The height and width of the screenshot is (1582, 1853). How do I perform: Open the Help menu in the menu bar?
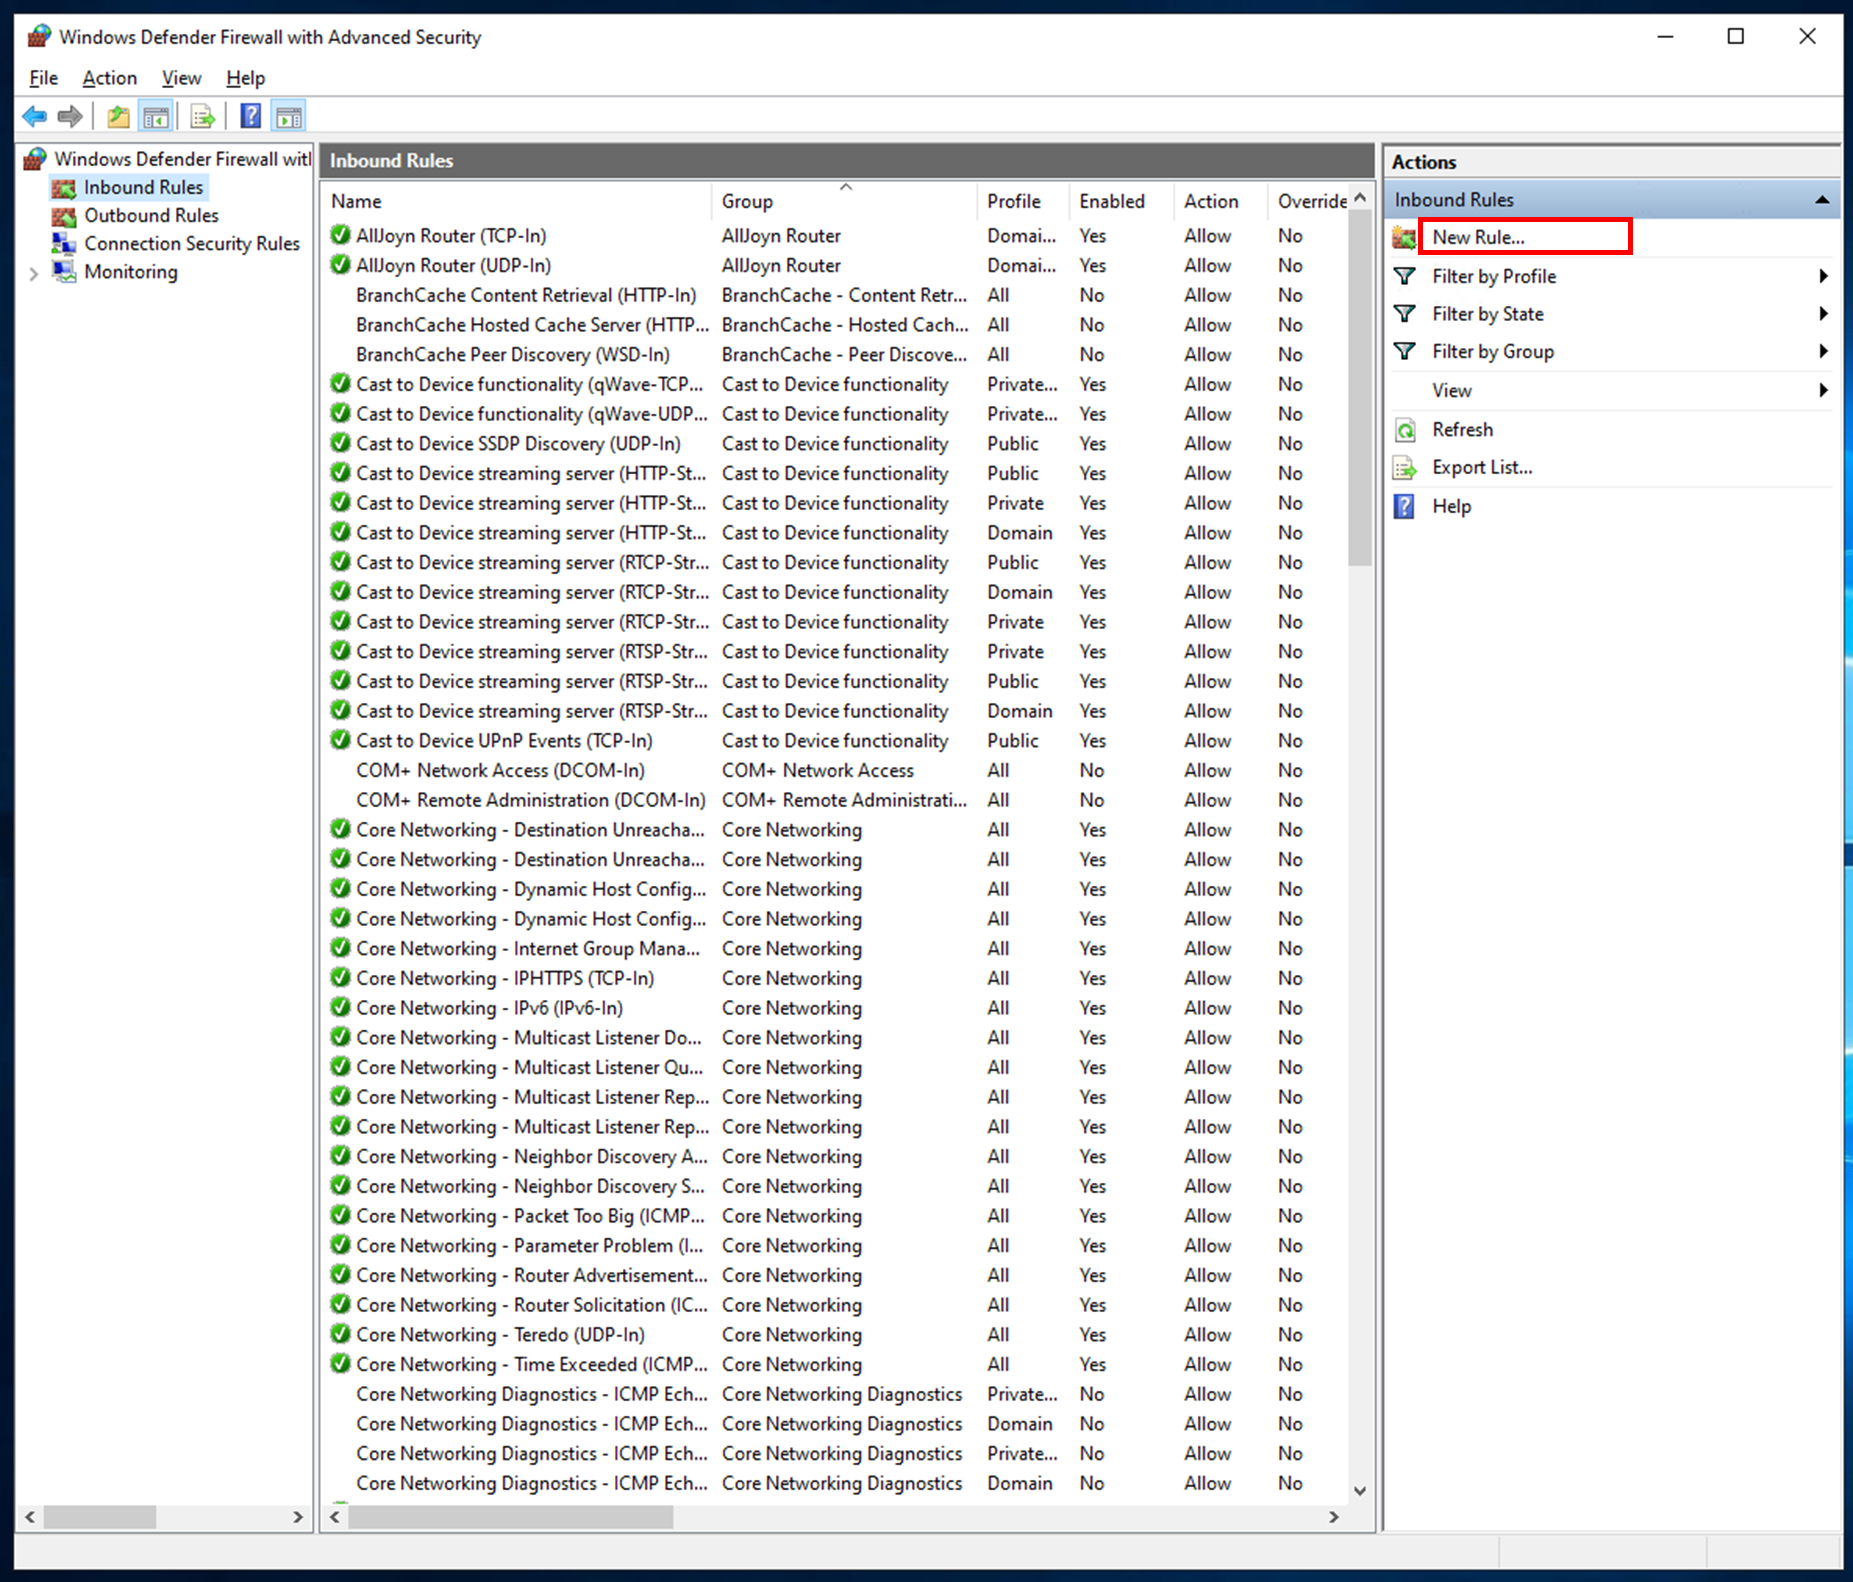coord(245,78)
